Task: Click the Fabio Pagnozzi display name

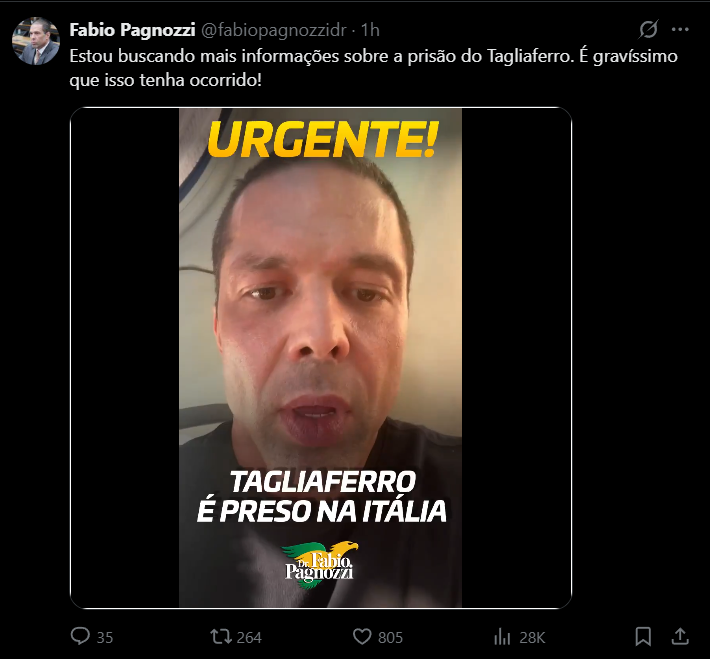Action: tap(132, 30)
